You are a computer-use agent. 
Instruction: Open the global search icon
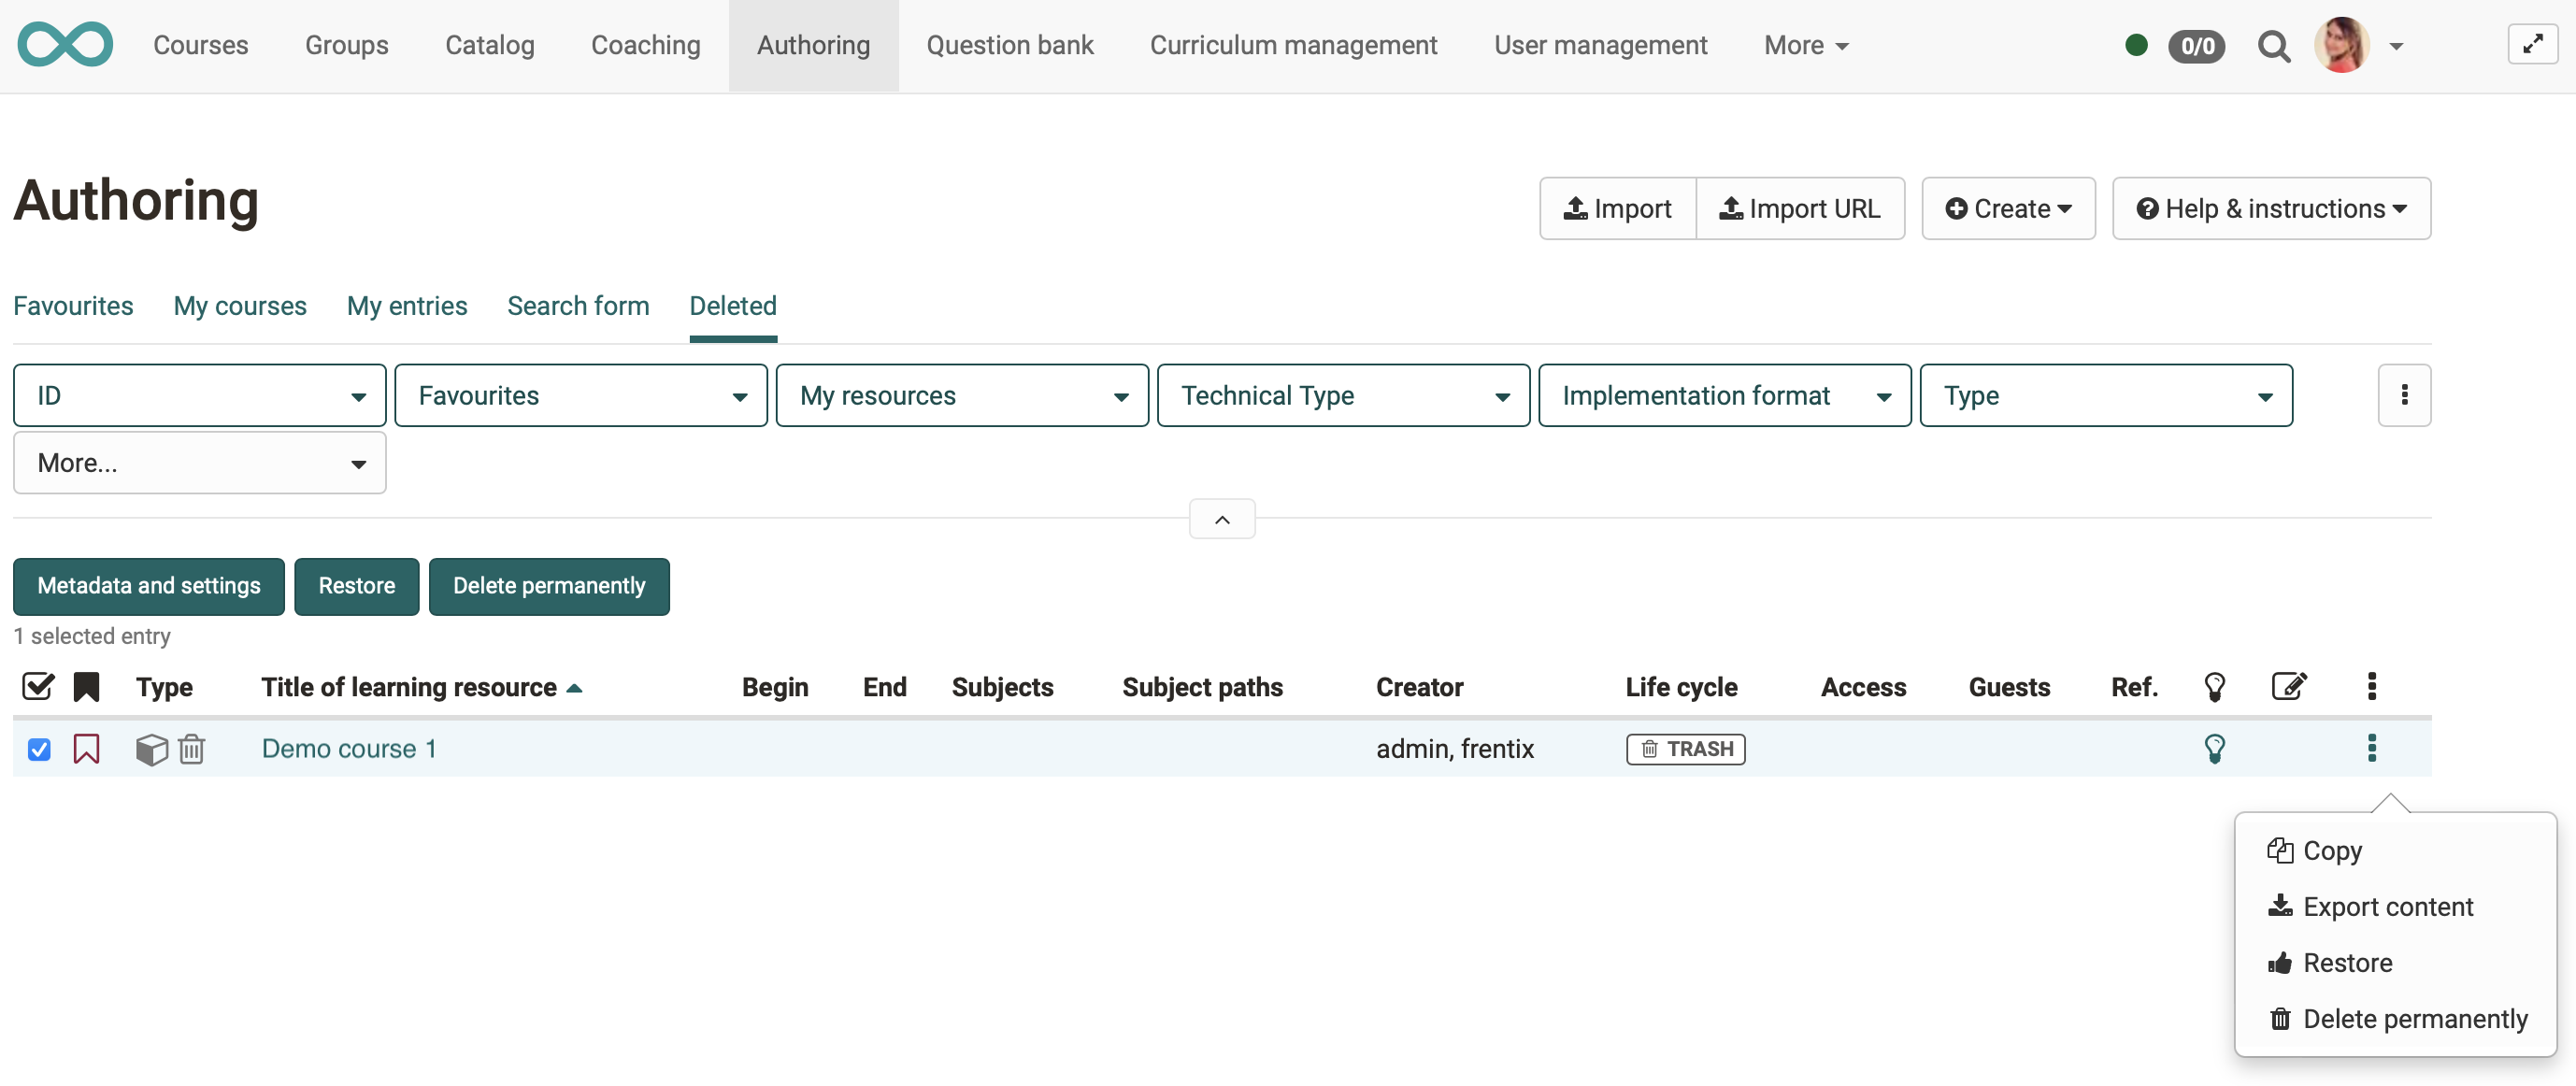click(2274, 45)
